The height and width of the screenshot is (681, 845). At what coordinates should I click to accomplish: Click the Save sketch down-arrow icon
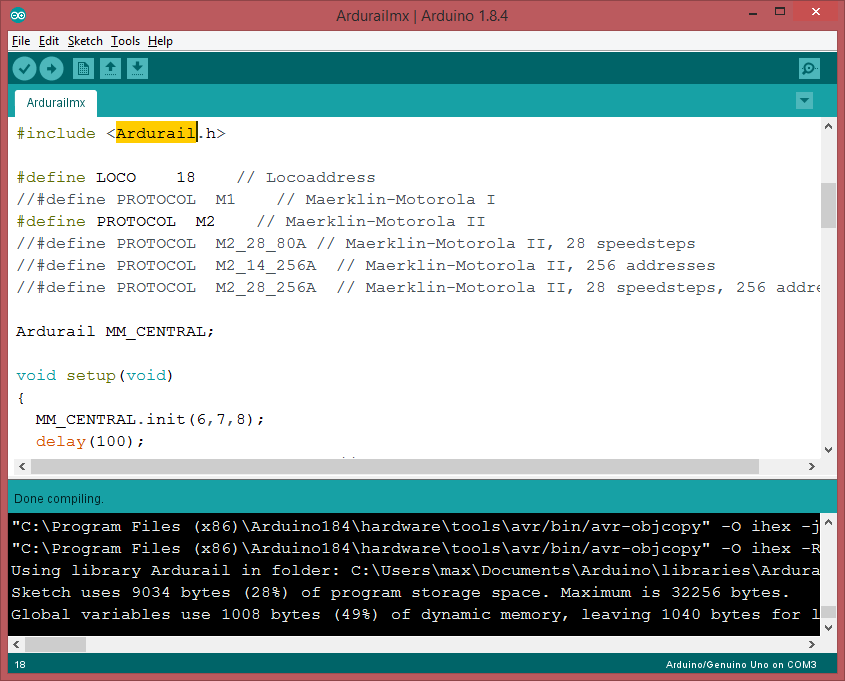137,68
